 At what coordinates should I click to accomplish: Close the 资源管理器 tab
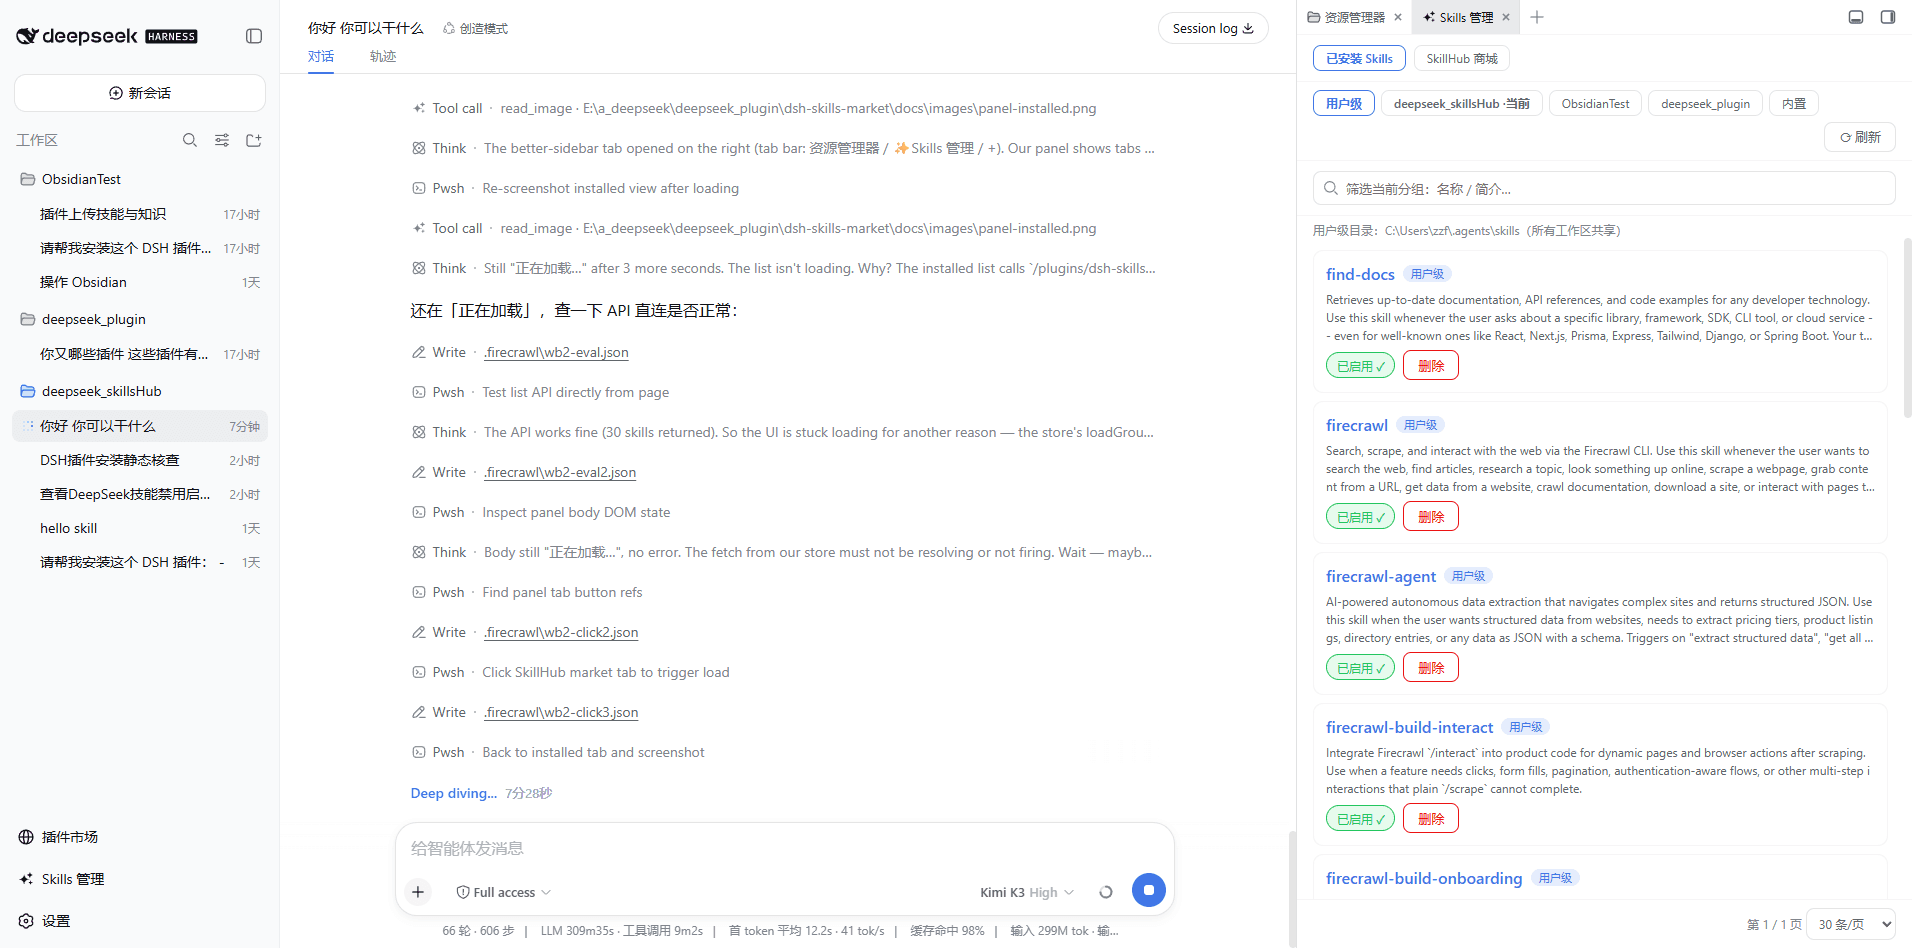coord(1398,17)
